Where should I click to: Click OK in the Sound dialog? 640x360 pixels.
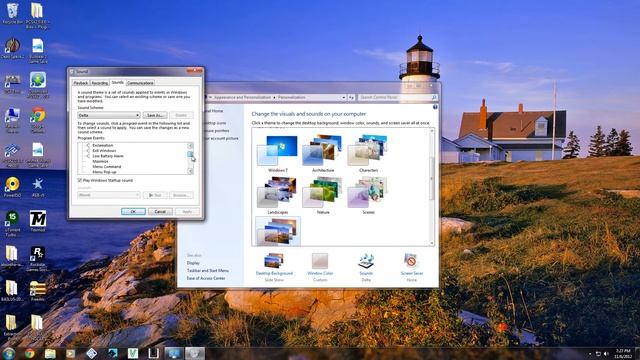133,211
